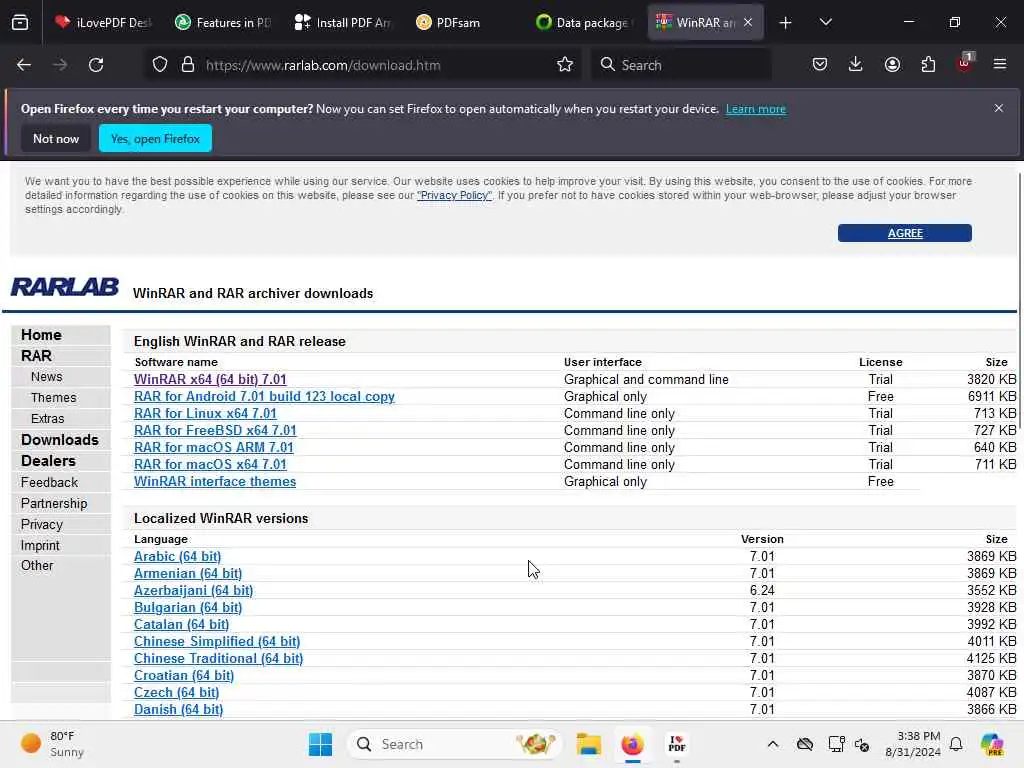Open the Partnership sidebar item
Image resolution: width=1024 pixels, height=768 pixels.
click(x=54, y=504)
